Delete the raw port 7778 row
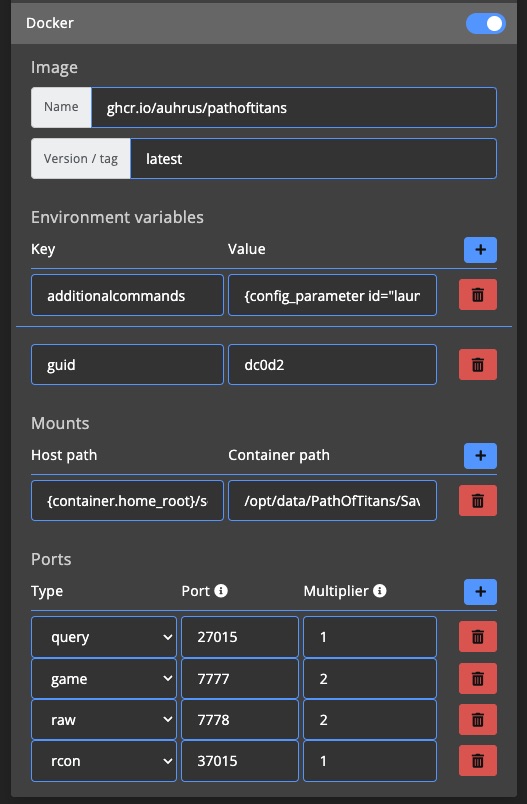 (478, 719)
